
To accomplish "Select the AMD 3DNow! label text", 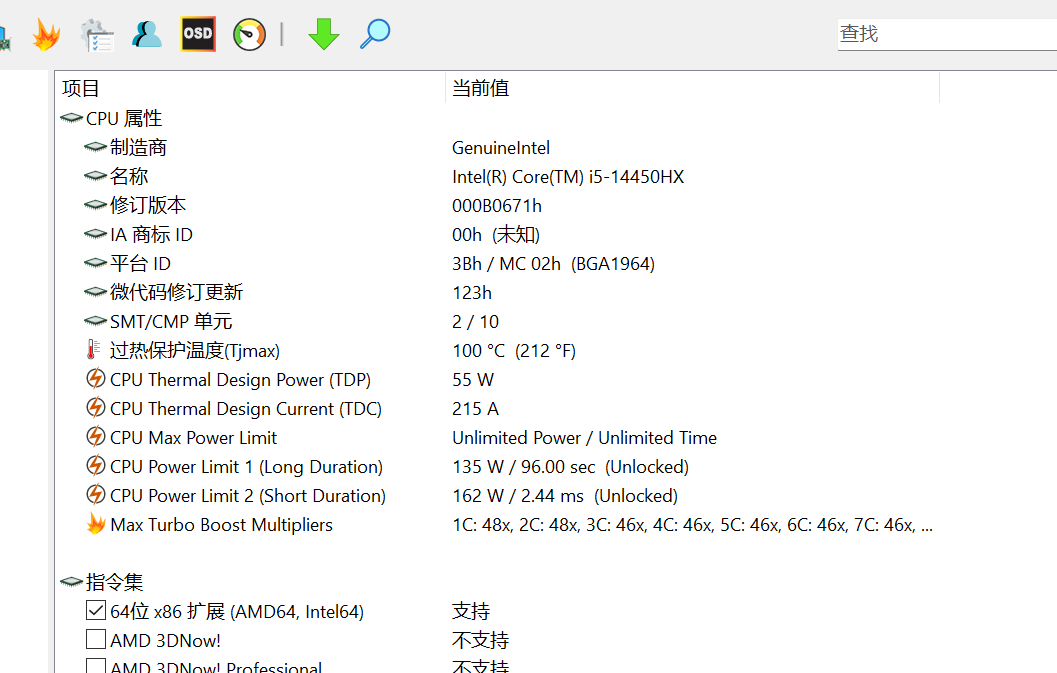I will pos(165,641).
